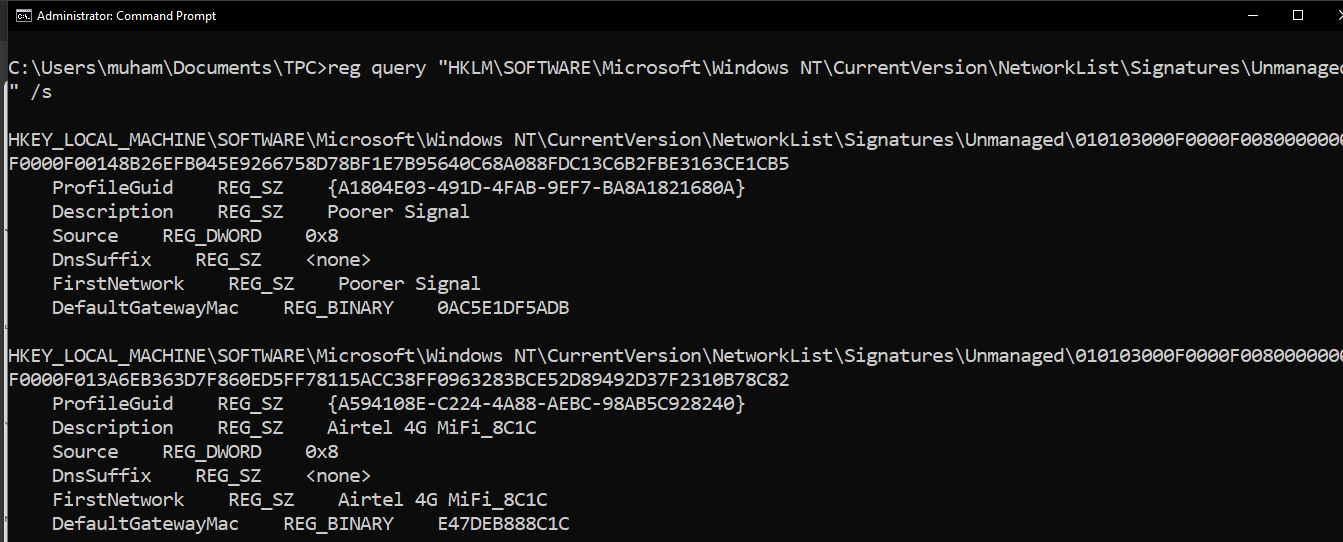Maximize the Command Prompt window
This screenshot has height=542, width=1343.
1298,15
